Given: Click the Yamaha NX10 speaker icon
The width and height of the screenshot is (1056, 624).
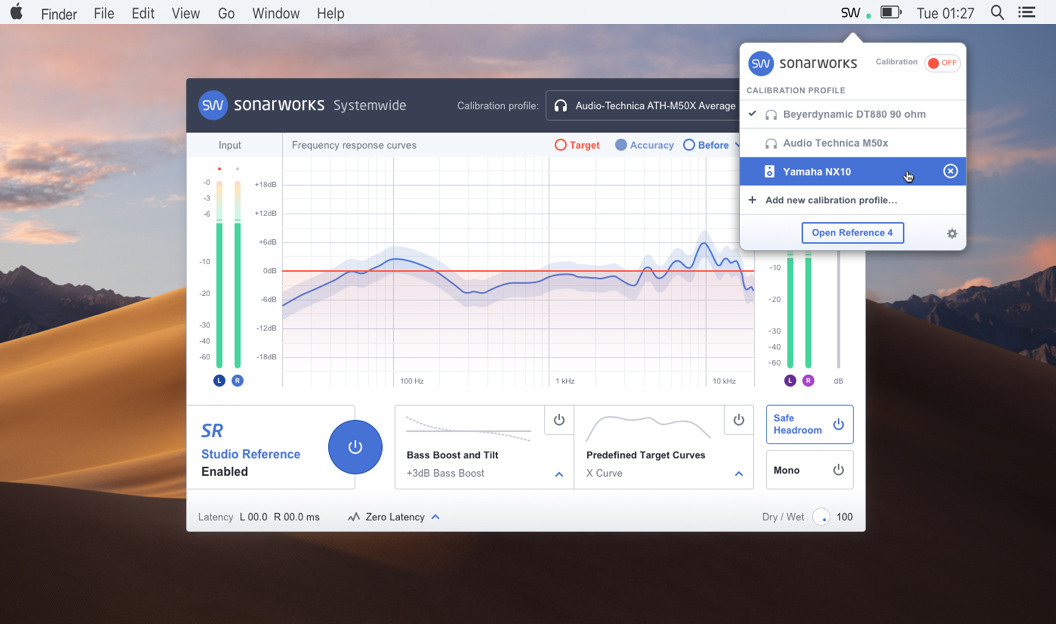Looking at the screenshot, I should tap(769, 172).
